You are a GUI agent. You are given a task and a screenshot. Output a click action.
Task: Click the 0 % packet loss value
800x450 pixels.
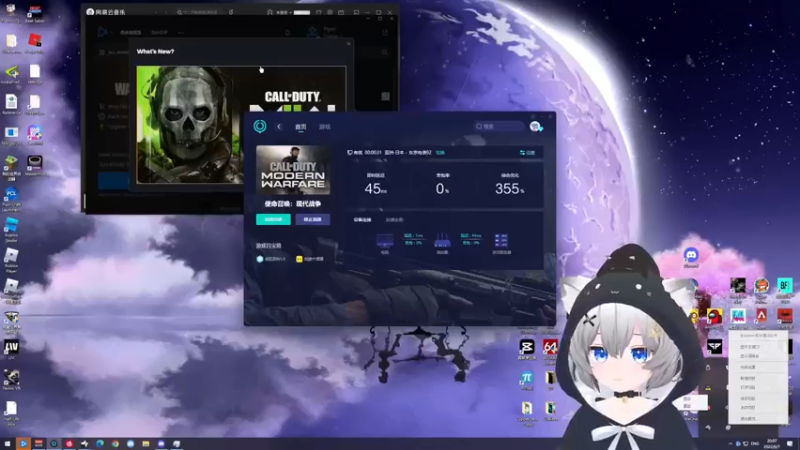coord(442,189)
